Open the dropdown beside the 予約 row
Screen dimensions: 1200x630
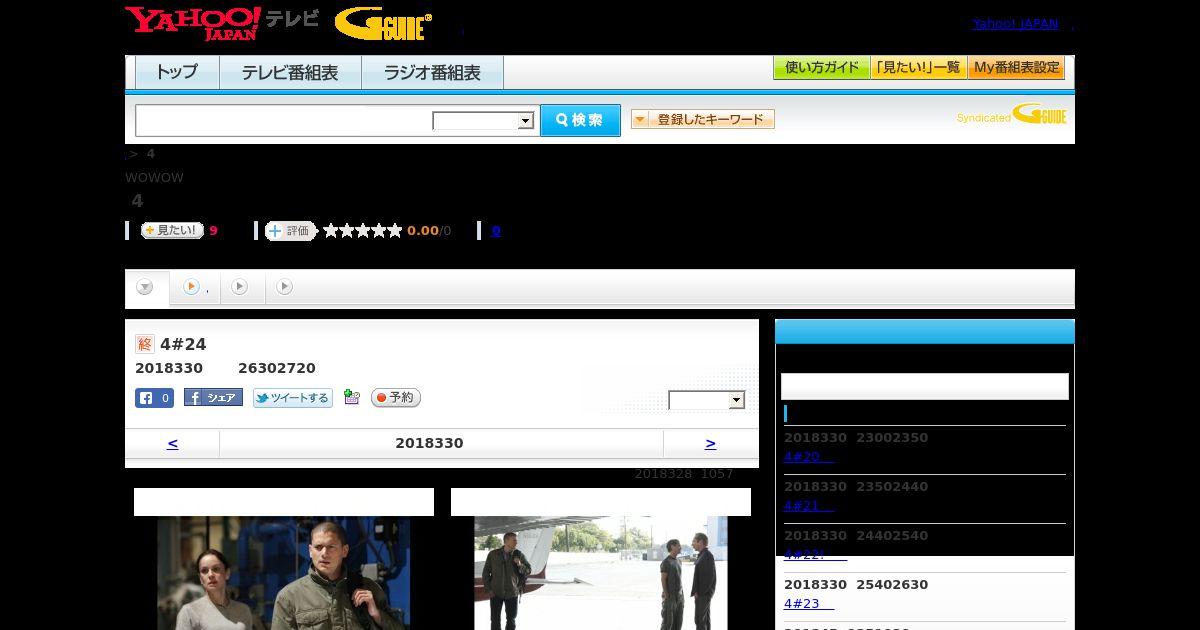(x=707, y=400)
